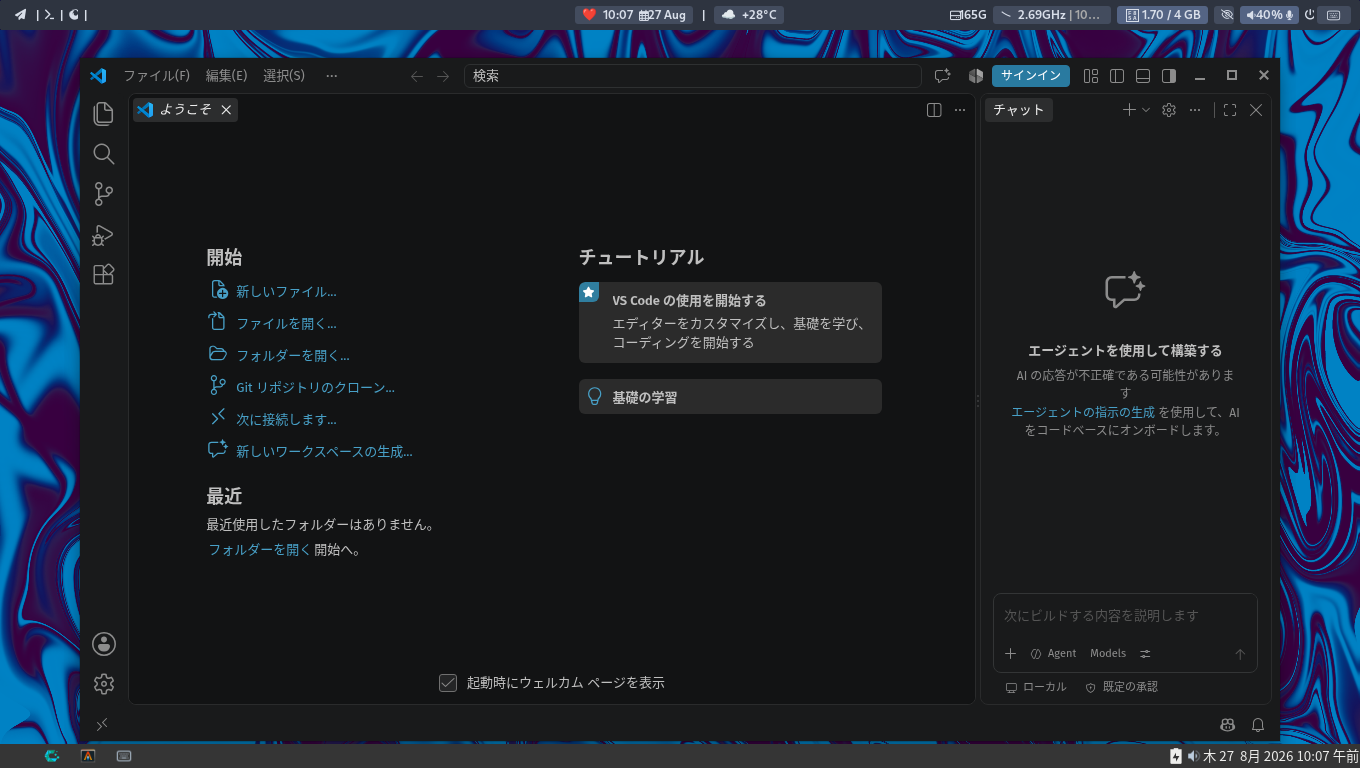Open VS Code の使用を開始する walkthrough
The height and width of the screenshot is (768, 1360).
click(730, 322)
